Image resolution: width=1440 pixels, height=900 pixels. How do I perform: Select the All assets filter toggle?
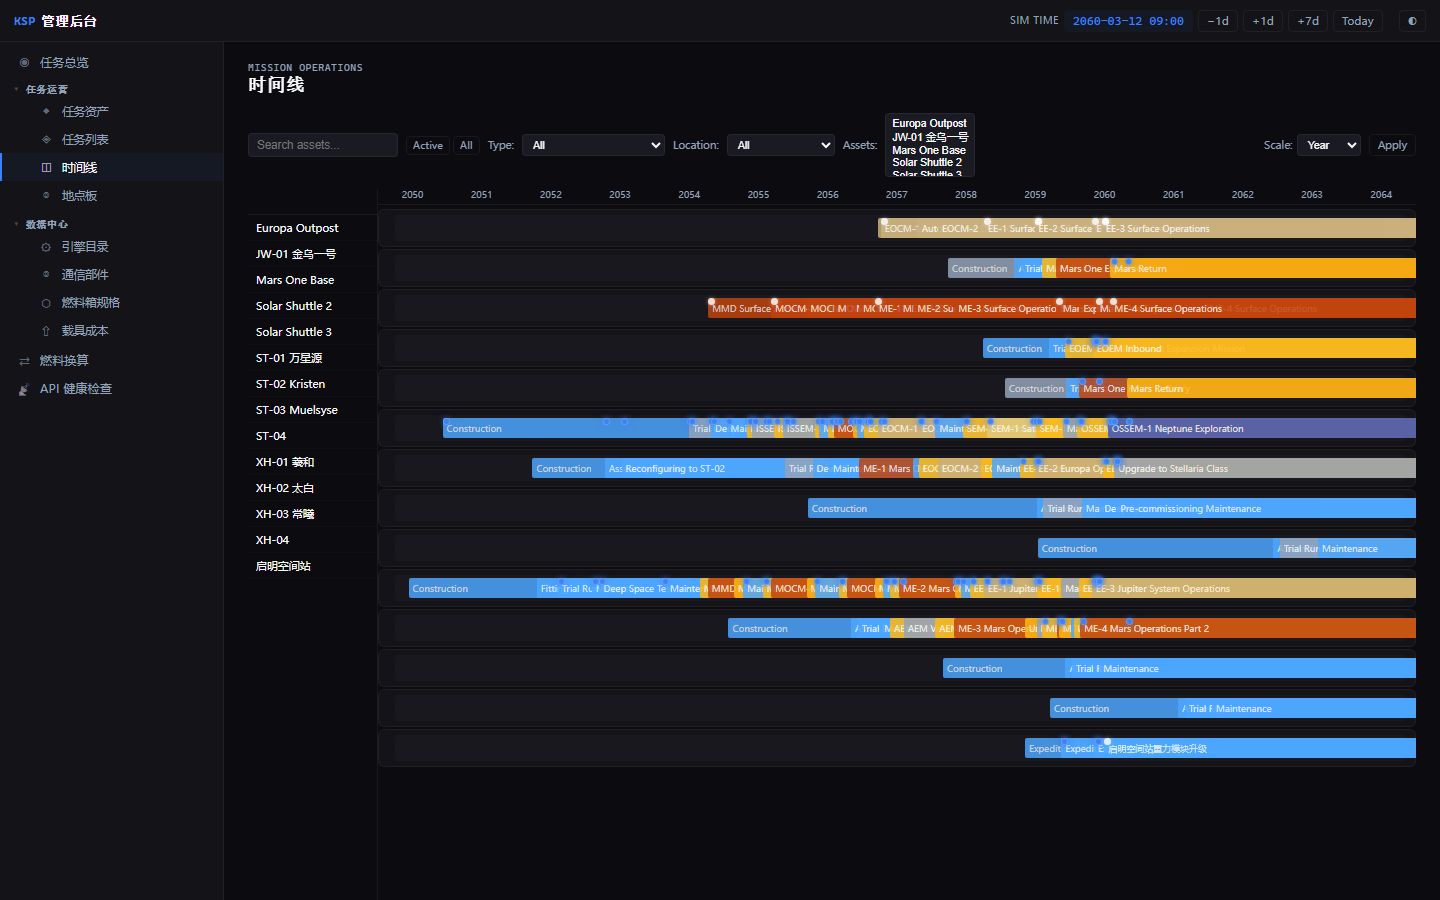[466, 145]
